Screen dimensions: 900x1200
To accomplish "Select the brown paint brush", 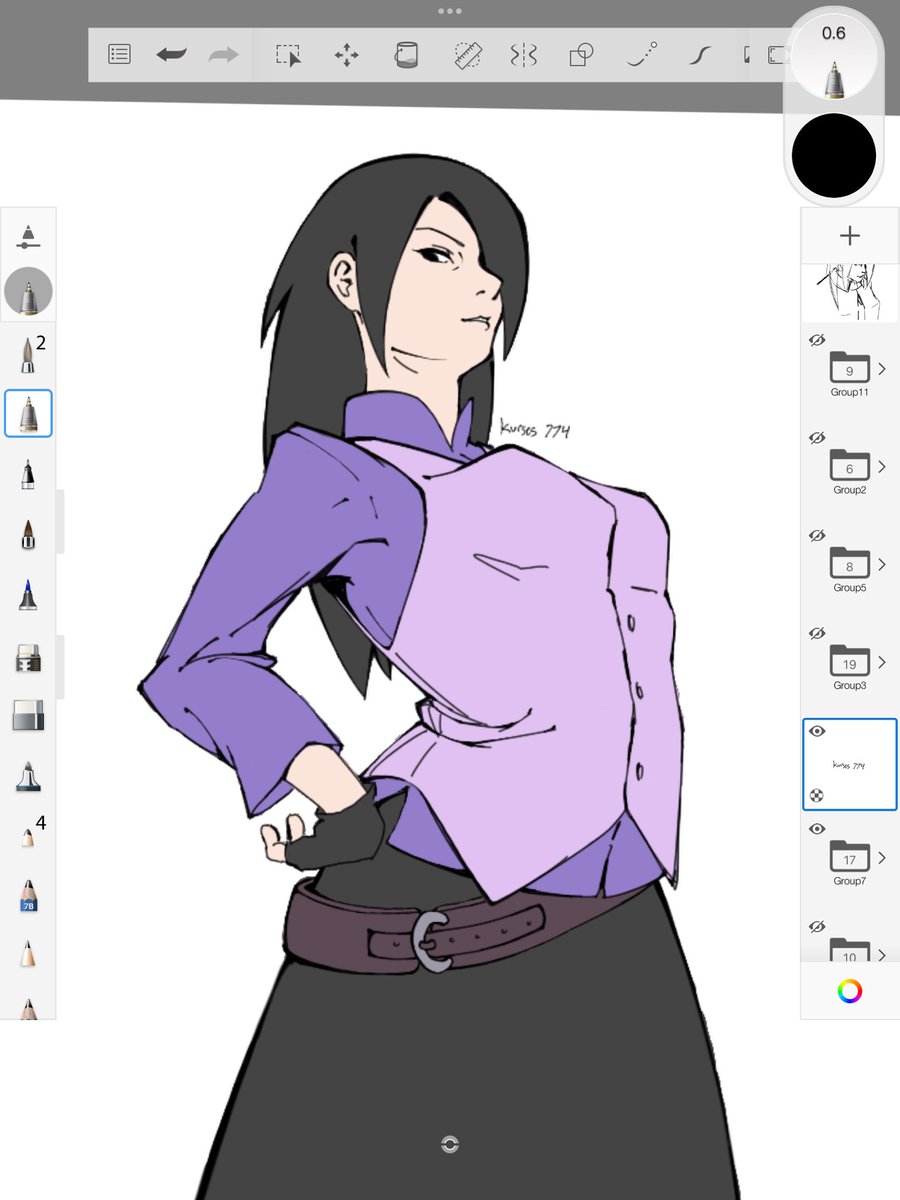I will [29, 534].
